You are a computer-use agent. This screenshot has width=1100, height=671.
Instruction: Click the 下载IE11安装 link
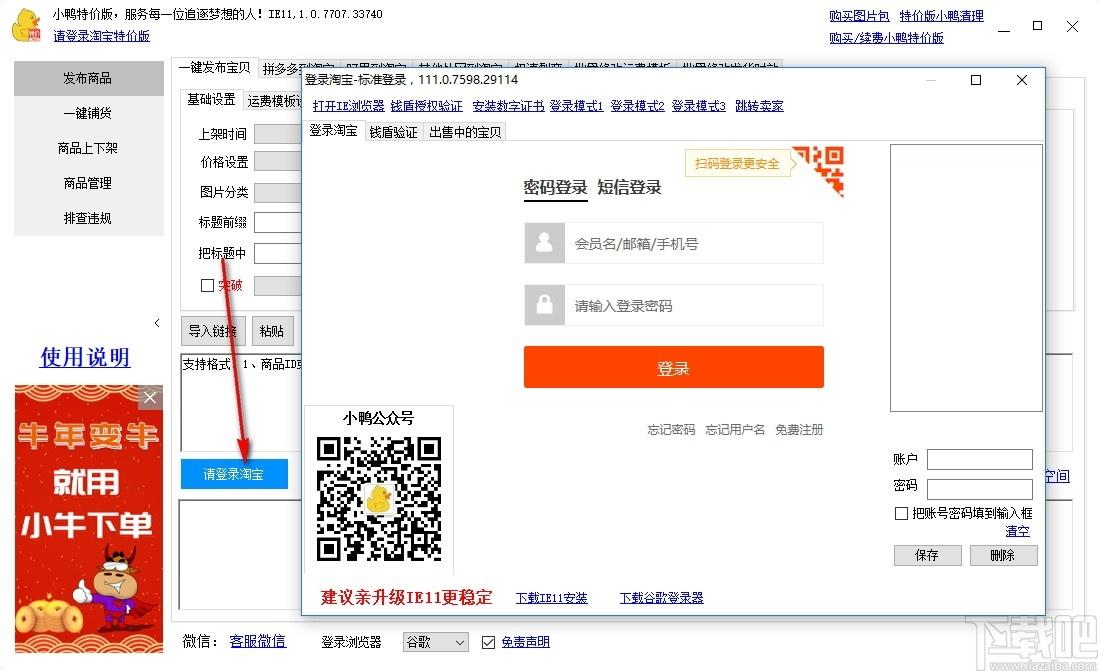point(551,598)
